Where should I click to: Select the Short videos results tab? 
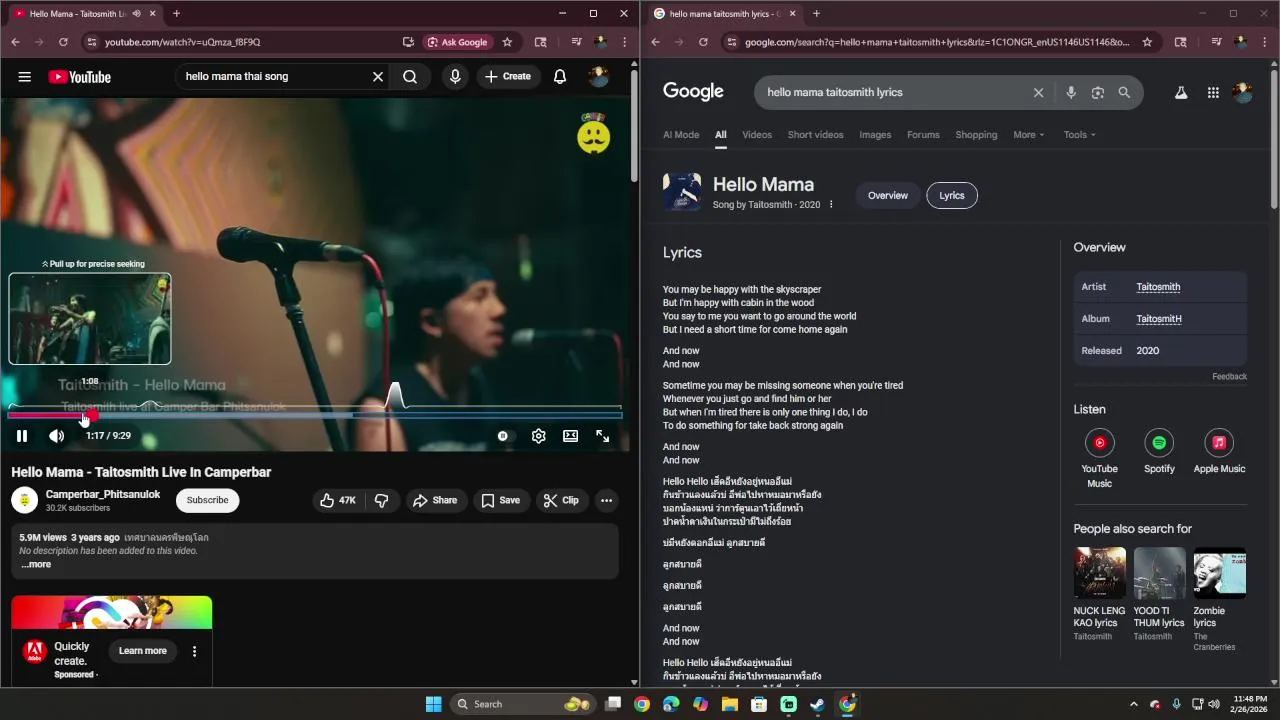pyautogui.click(x=815, y=135)
